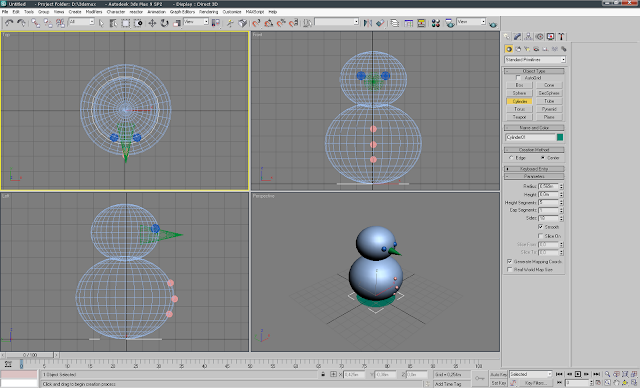Image resolution: width=640 pixels, height=388 pixels.
Task: Select the Geometry category button
Action: [509, 49]
